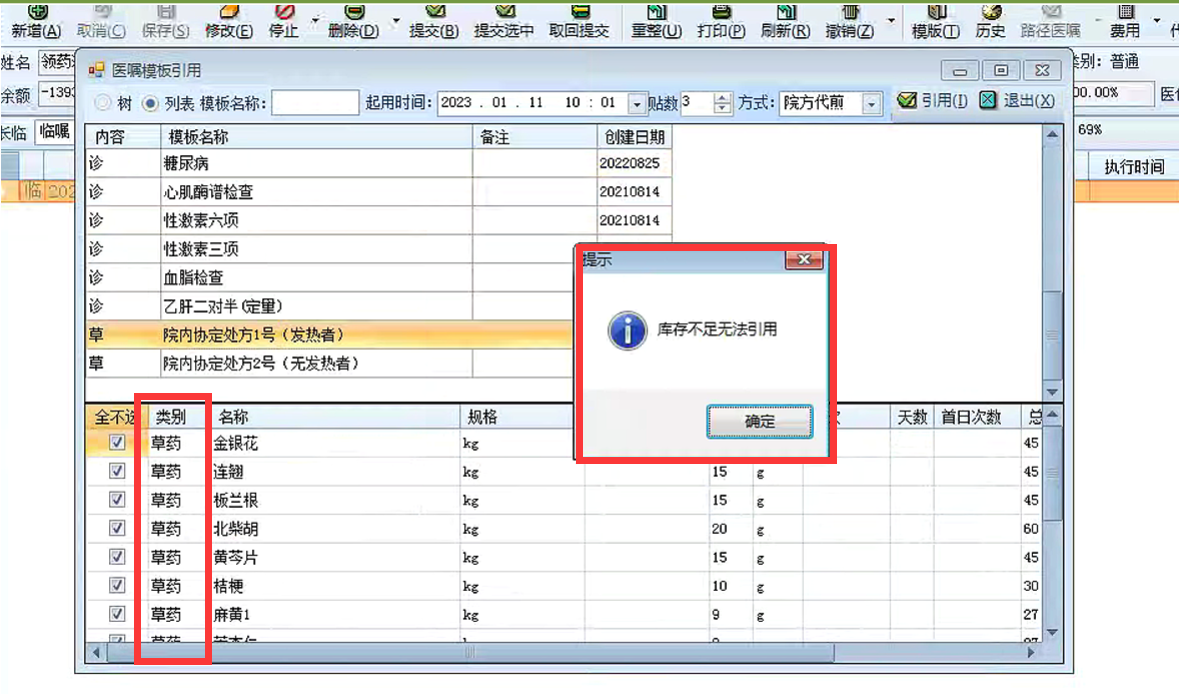Screen dimensions: 1179x694
Task: Open the 费用 toolbar item
Action: pos(1125,21)
